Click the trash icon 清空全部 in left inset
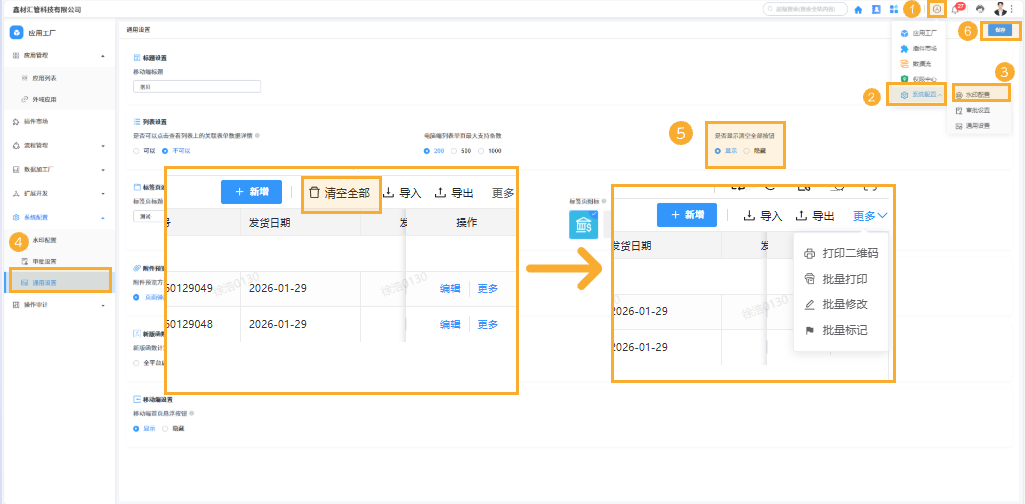Viewport: 1025px width, 504px height. click(314, 193)
